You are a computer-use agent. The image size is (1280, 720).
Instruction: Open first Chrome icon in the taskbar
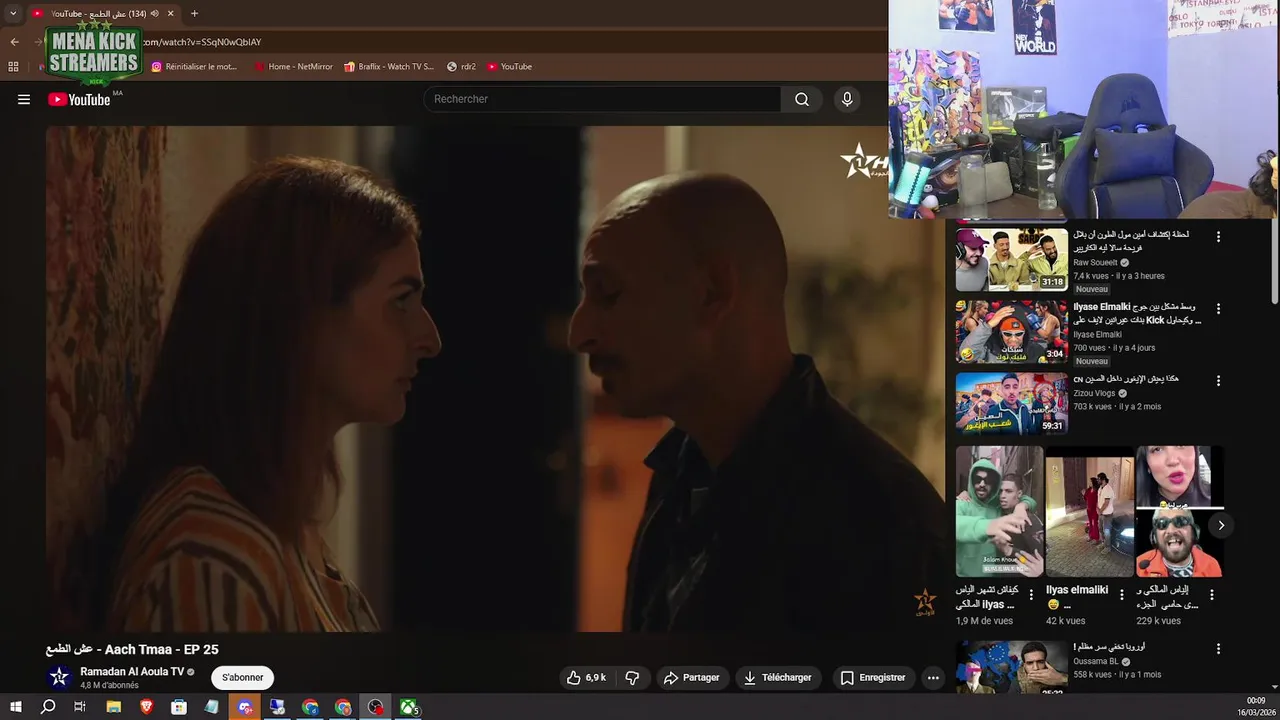[x=310, y=707]
